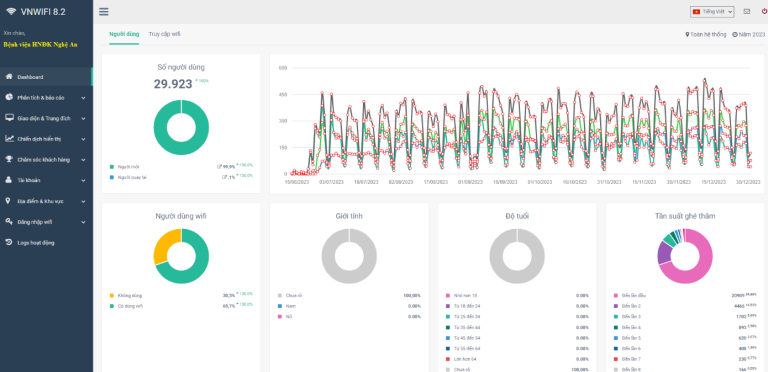The height and width of the screenshot is (372, 768).
Task: Open the mail envelope icon
Action: pos(746,11)
